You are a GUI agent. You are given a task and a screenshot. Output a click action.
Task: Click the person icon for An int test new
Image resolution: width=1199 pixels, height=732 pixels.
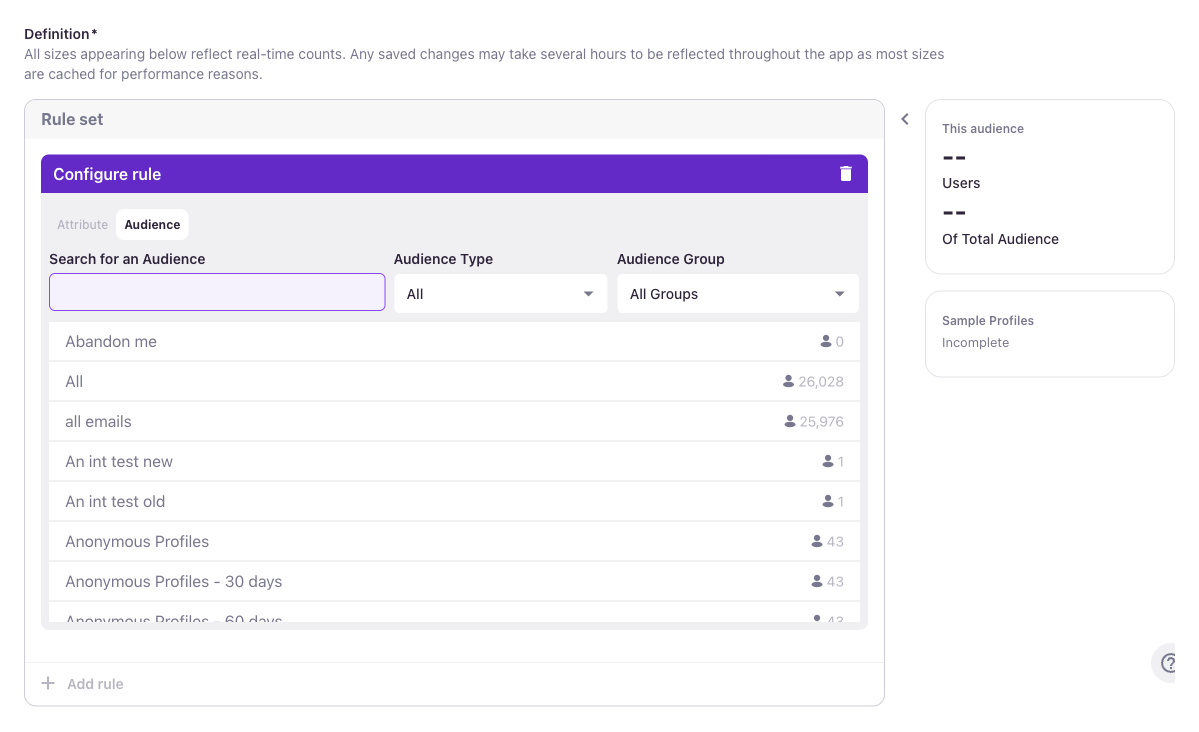click(829, 461)
